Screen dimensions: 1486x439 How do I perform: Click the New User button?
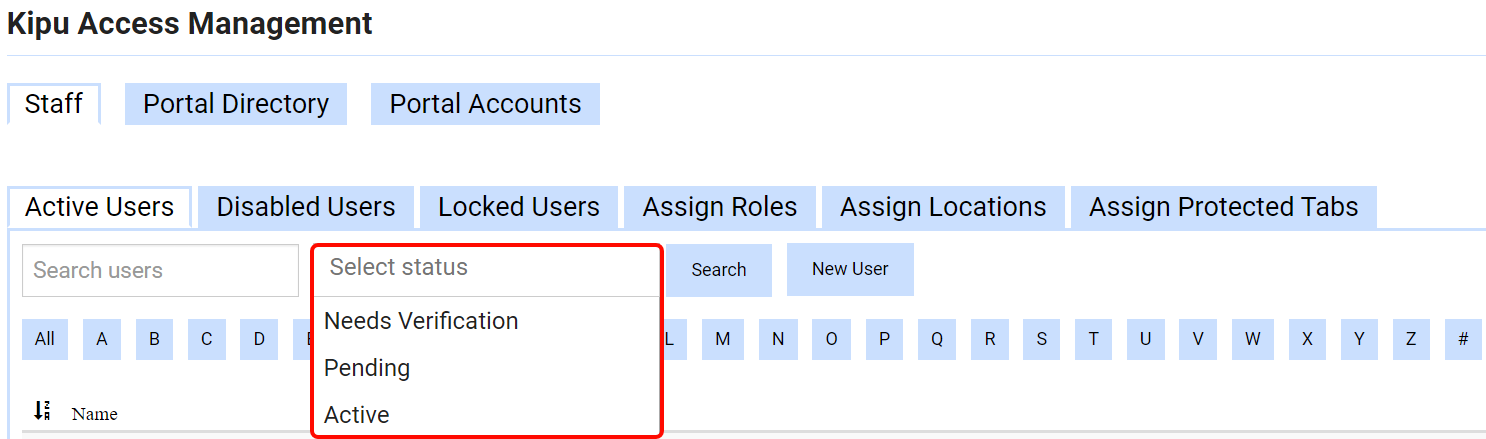point(850,269)
